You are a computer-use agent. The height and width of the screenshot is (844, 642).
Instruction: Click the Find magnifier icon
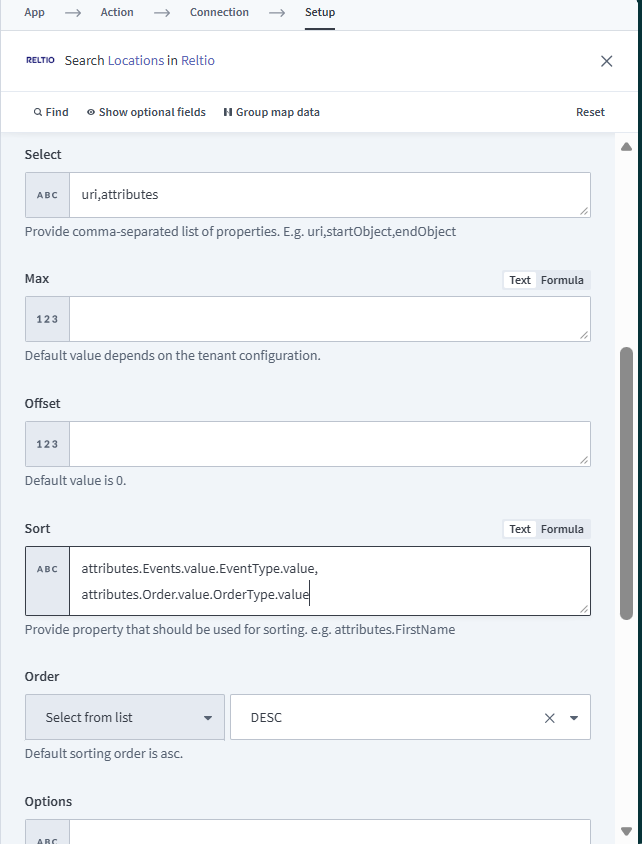pyautogui.click(x=38, y=112)
